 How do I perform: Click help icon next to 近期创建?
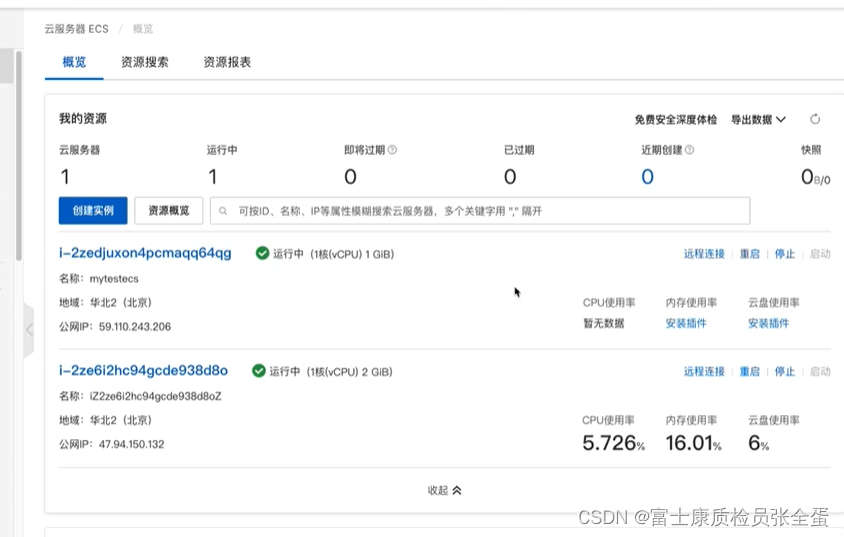[689, 150]
